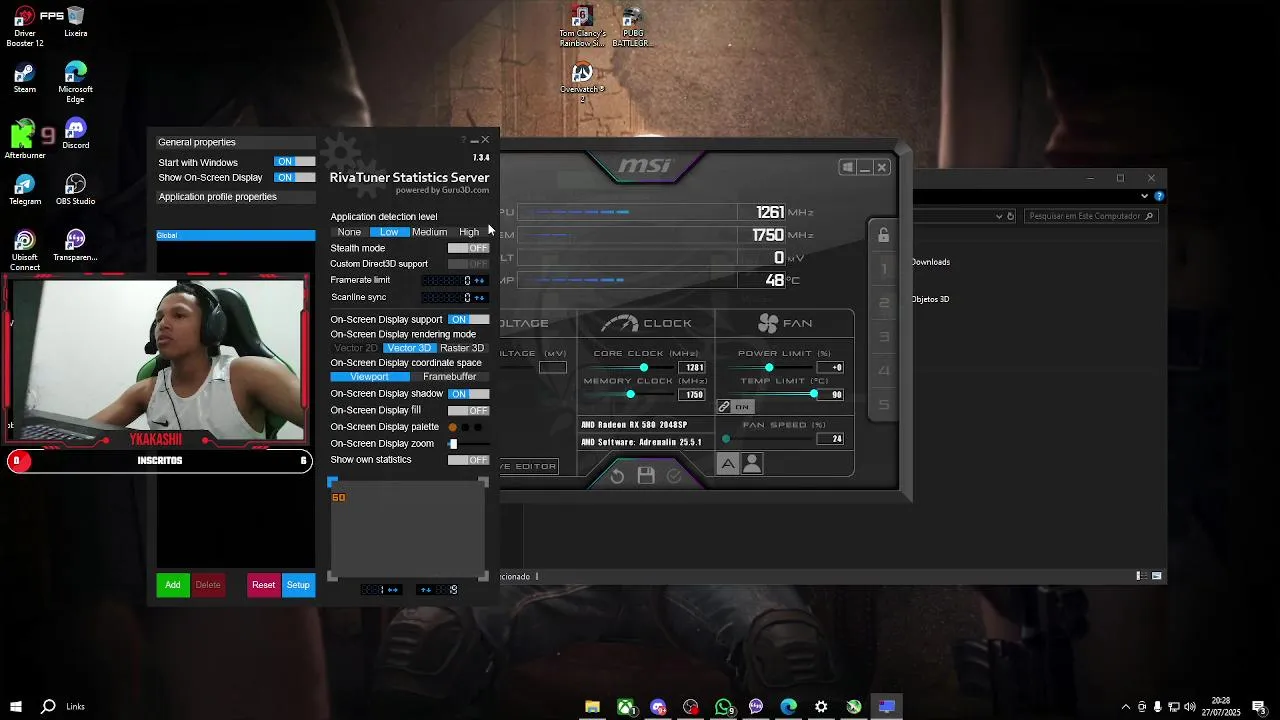Open WhatsApp from the taskbar
The image size is (1280, 720).
724,707
